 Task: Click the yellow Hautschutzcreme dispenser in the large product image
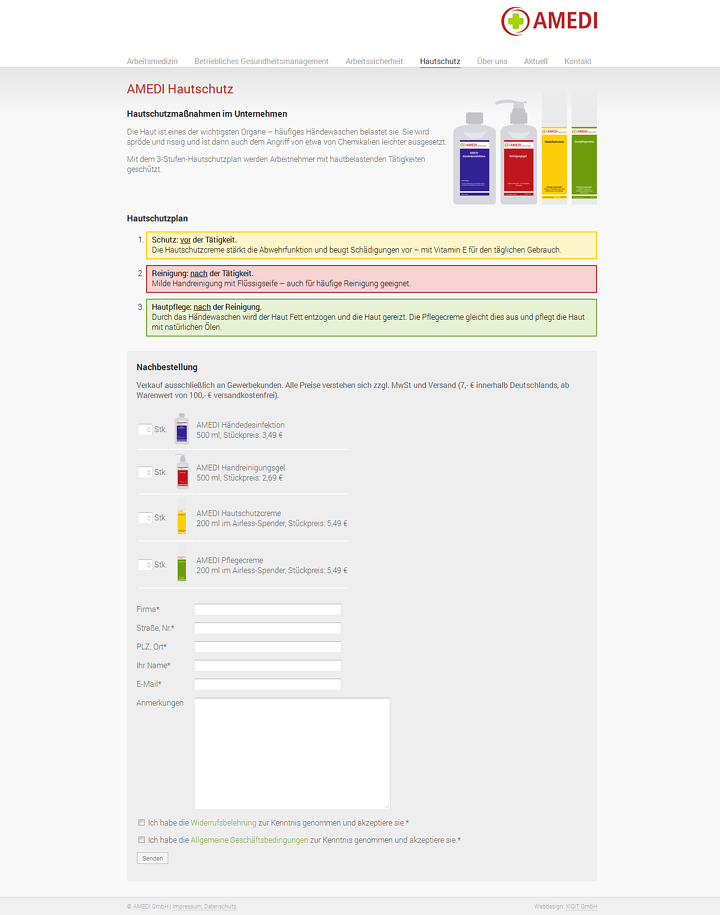(x=554, y=148)
